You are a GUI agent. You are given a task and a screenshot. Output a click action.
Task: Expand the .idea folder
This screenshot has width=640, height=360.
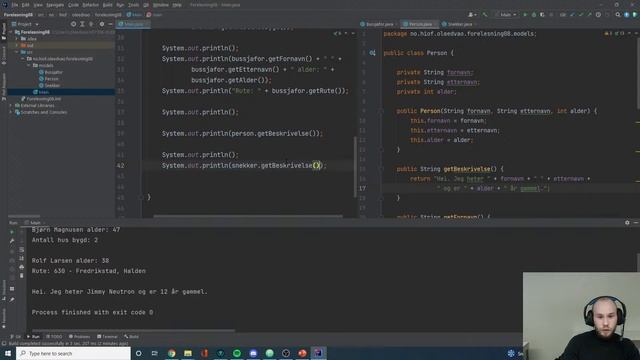[x=17, y=39]
